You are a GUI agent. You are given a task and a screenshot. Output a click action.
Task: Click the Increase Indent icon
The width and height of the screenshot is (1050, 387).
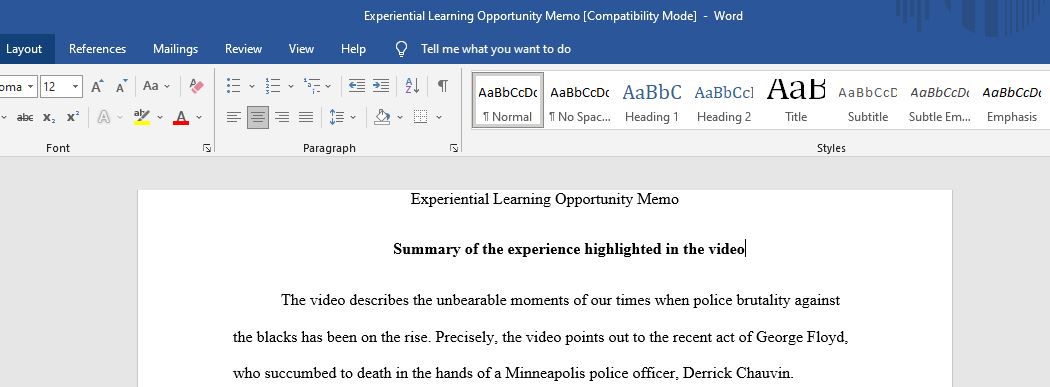381,86
